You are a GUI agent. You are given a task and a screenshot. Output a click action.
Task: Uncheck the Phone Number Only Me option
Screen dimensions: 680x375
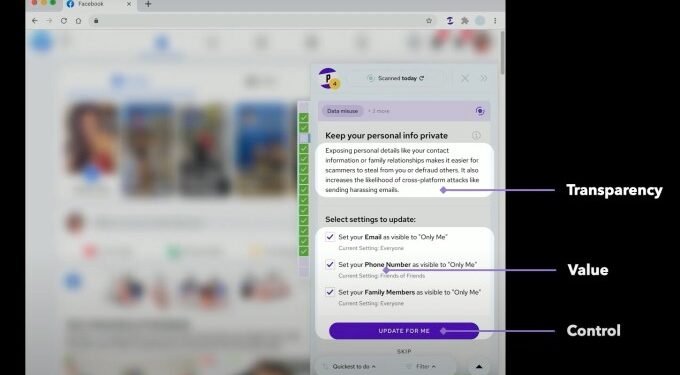pos(330,264)
